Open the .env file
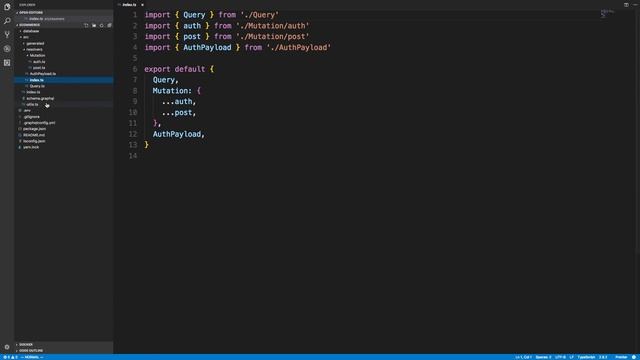640x360 pixels. 27,111
